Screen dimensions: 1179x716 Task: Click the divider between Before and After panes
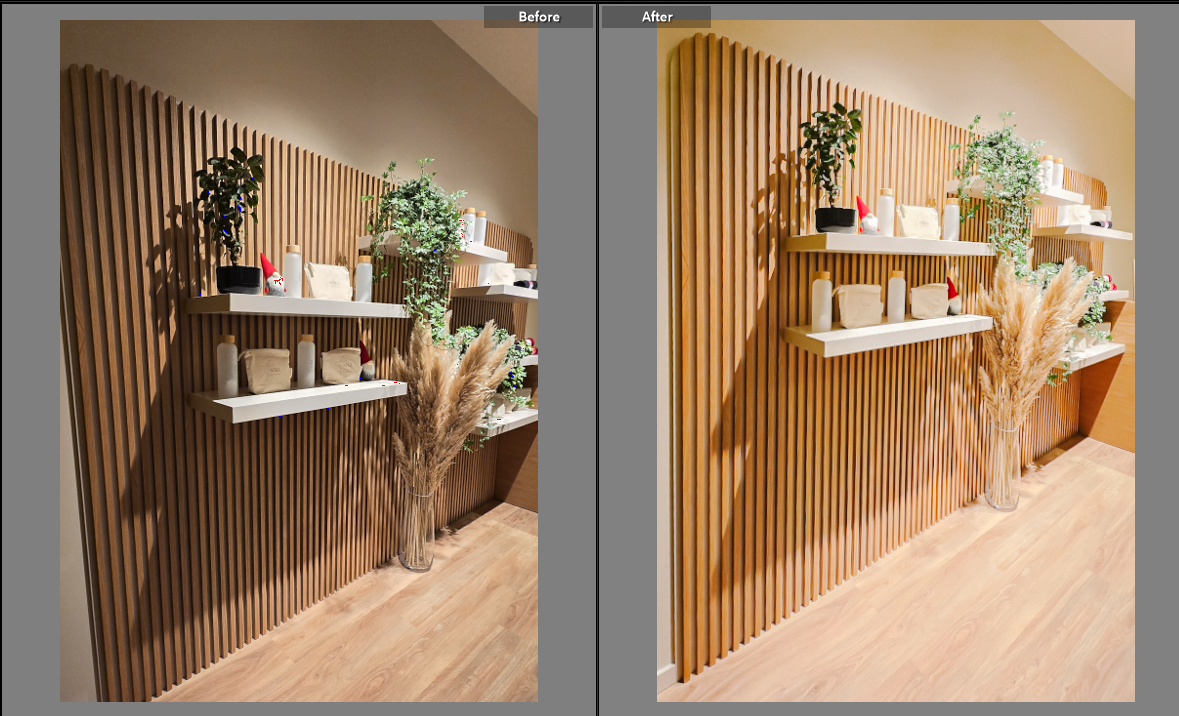point(598,360)
